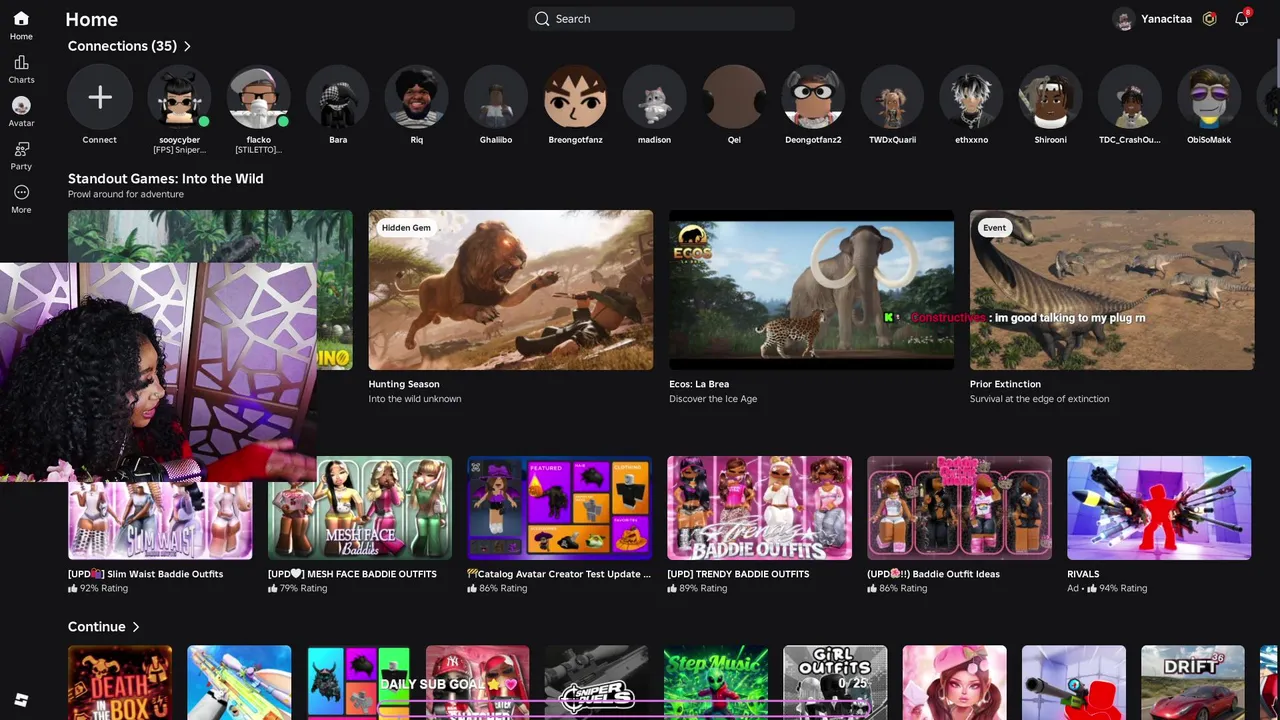Open TDC_CrashOu... connection avatar
The width and height of the screenshot is (1280, 720).
[x=1130, y=97]
